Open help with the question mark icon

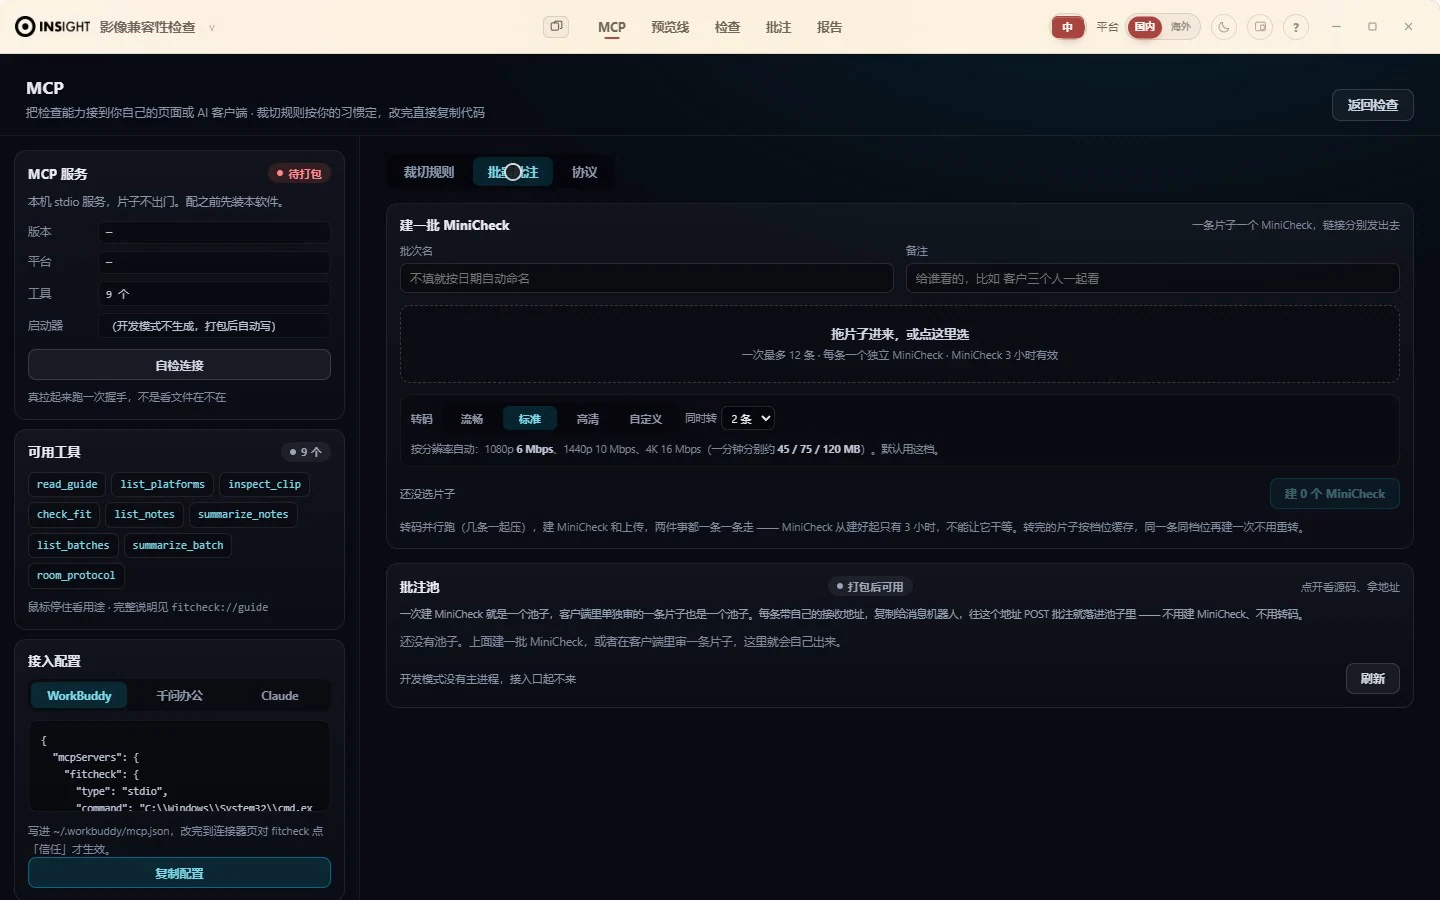tap(1296, 27)
